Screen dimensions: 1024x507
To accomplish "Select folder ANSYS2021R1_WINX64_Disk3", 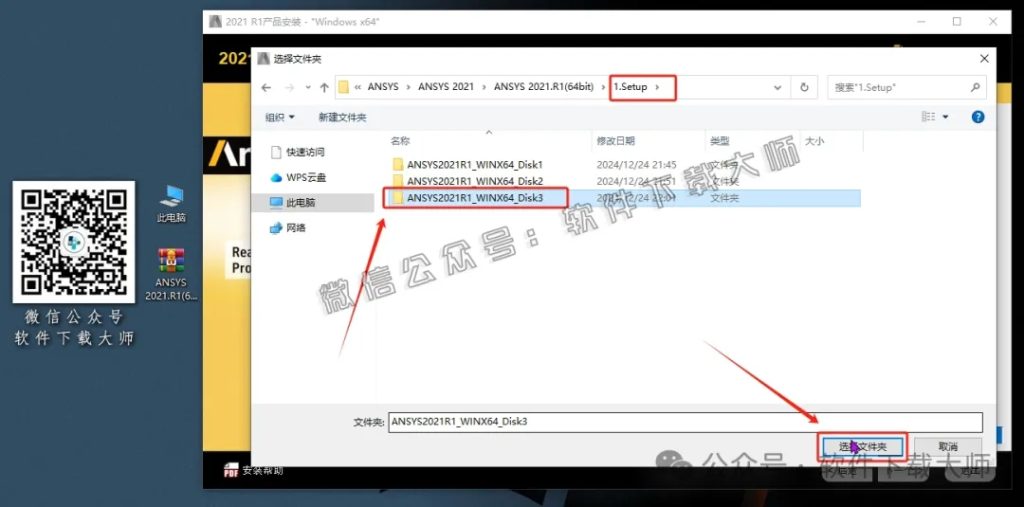I will tap(475, 197).
